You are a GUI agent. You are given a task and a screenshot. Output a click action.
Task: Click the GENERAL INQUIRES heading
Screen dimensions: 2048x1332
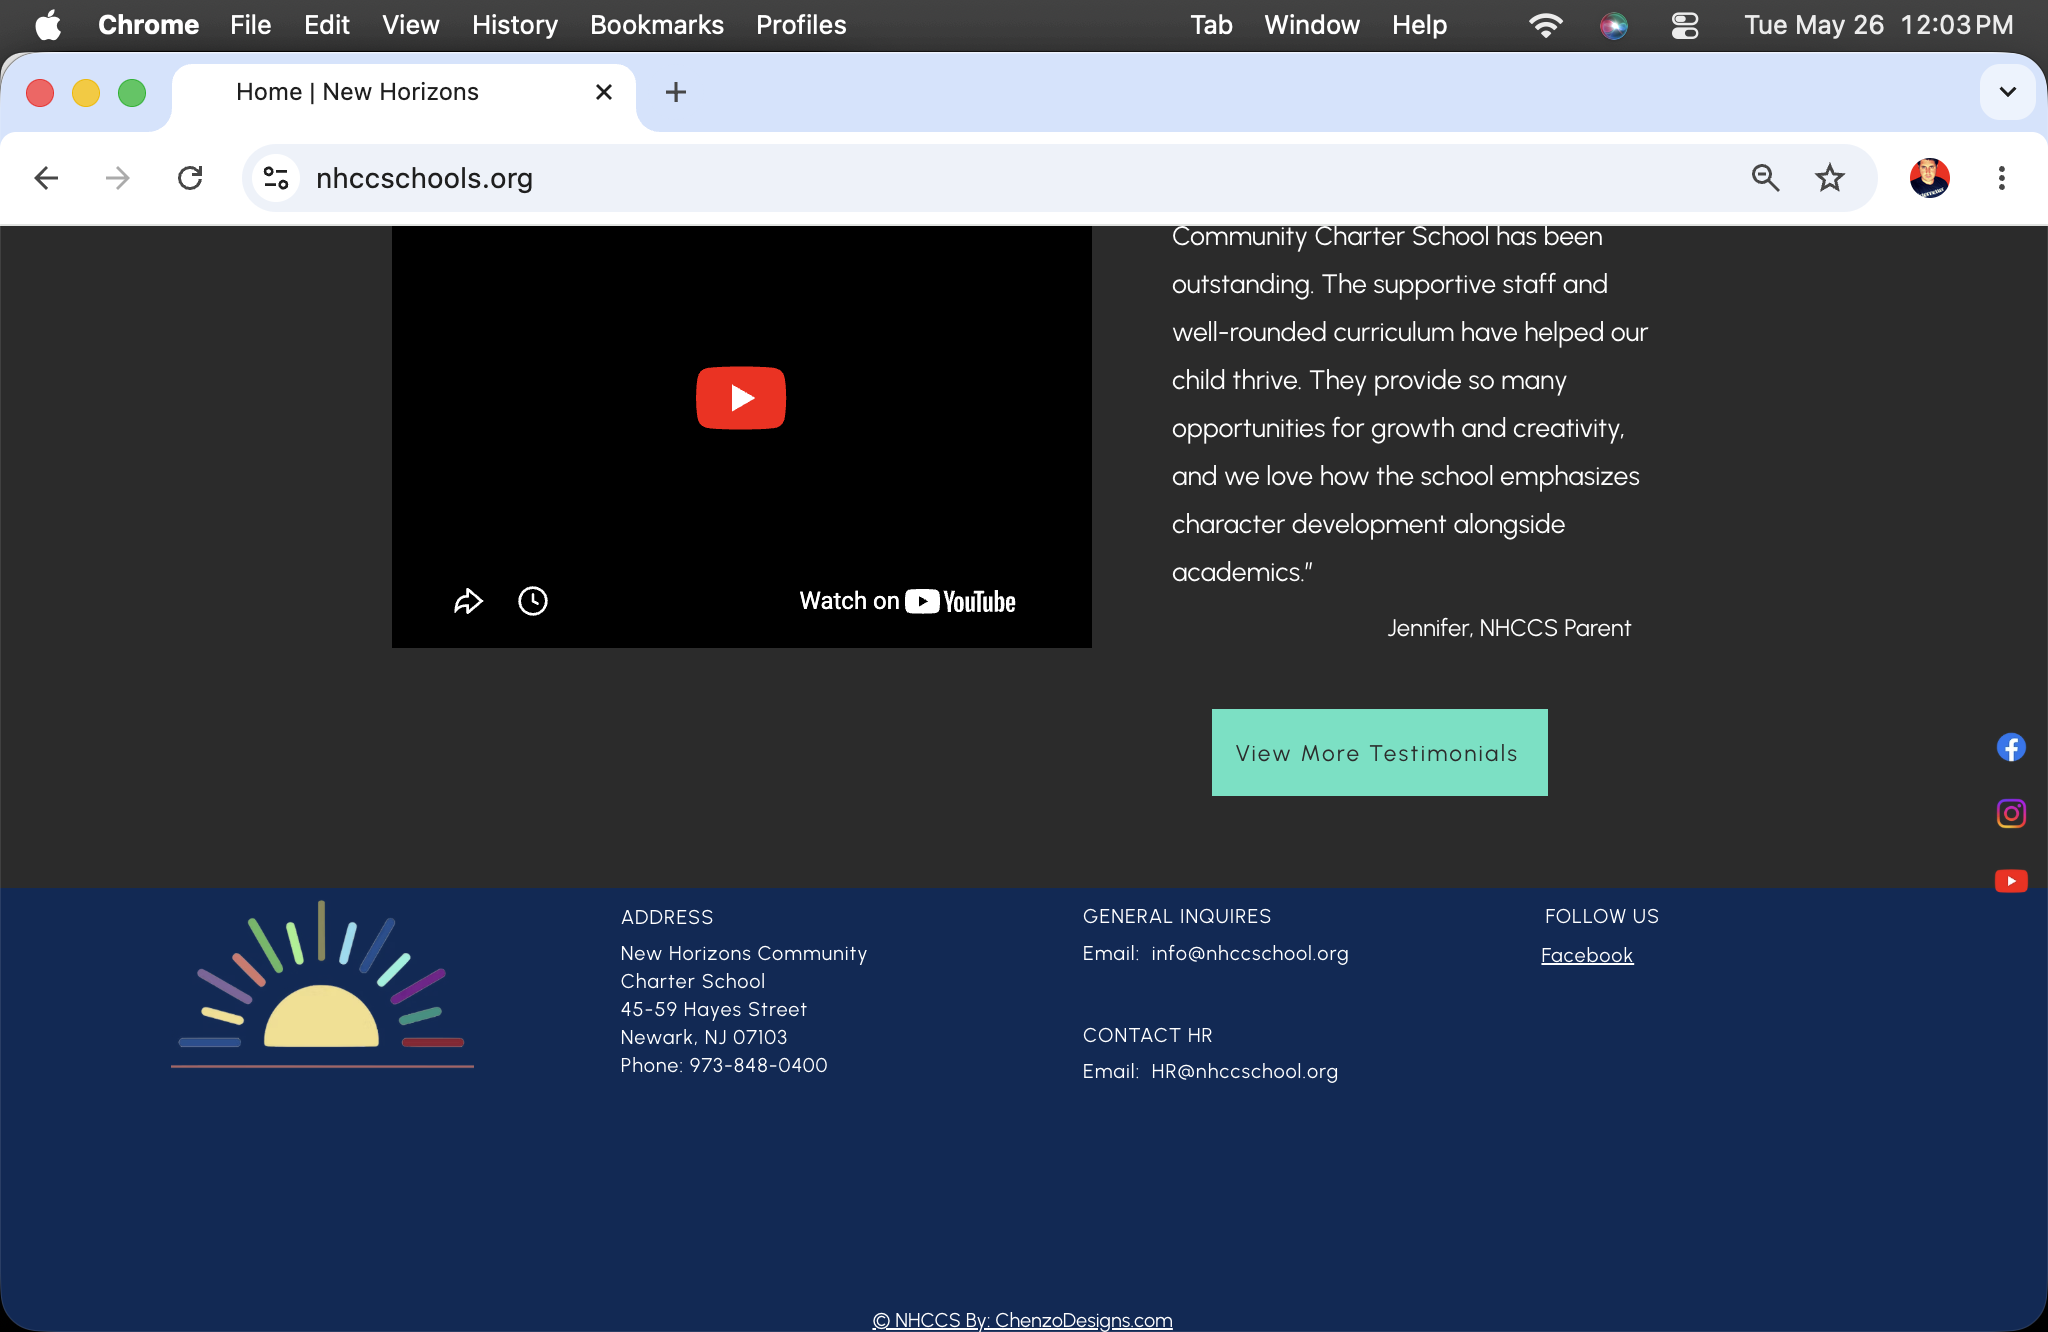coord(1177,916)
